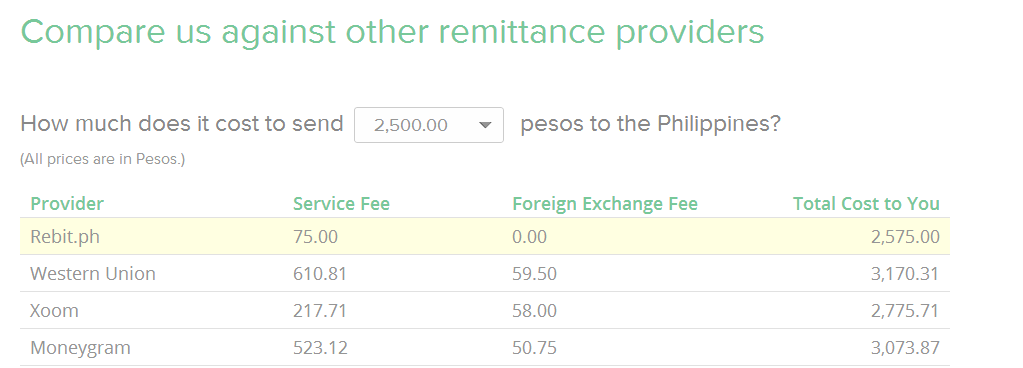Click the Moneygram provider name
1023x368 pixels.
point(80,348)
